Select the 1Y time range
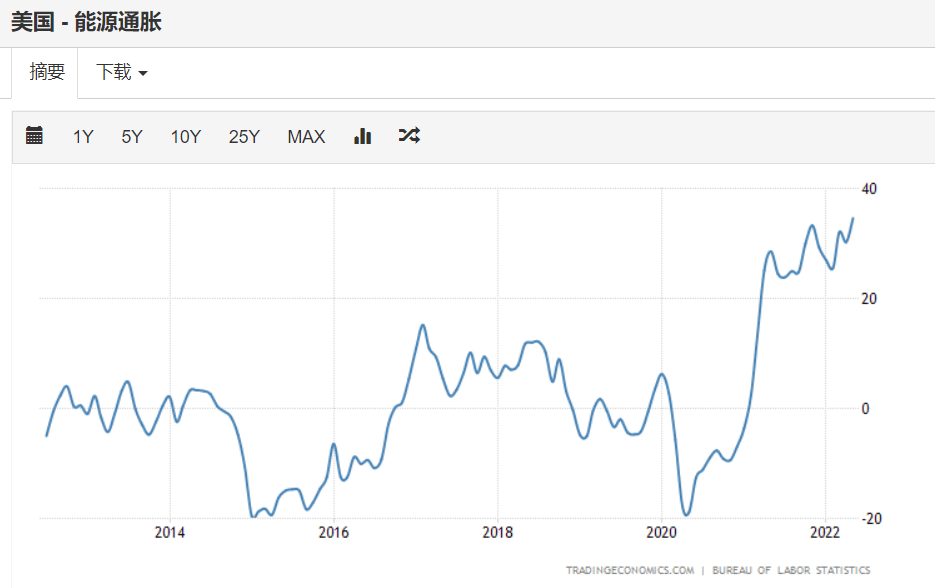The image size is (935, 588). [x=83, y=137]
